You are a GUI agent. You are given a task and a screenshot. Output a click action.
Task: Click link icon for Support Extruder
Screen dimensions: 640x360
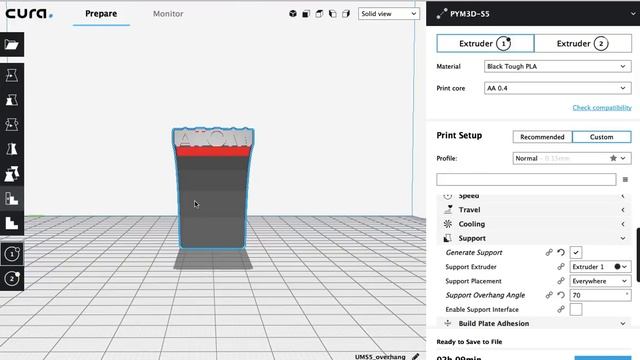[561, 267]
